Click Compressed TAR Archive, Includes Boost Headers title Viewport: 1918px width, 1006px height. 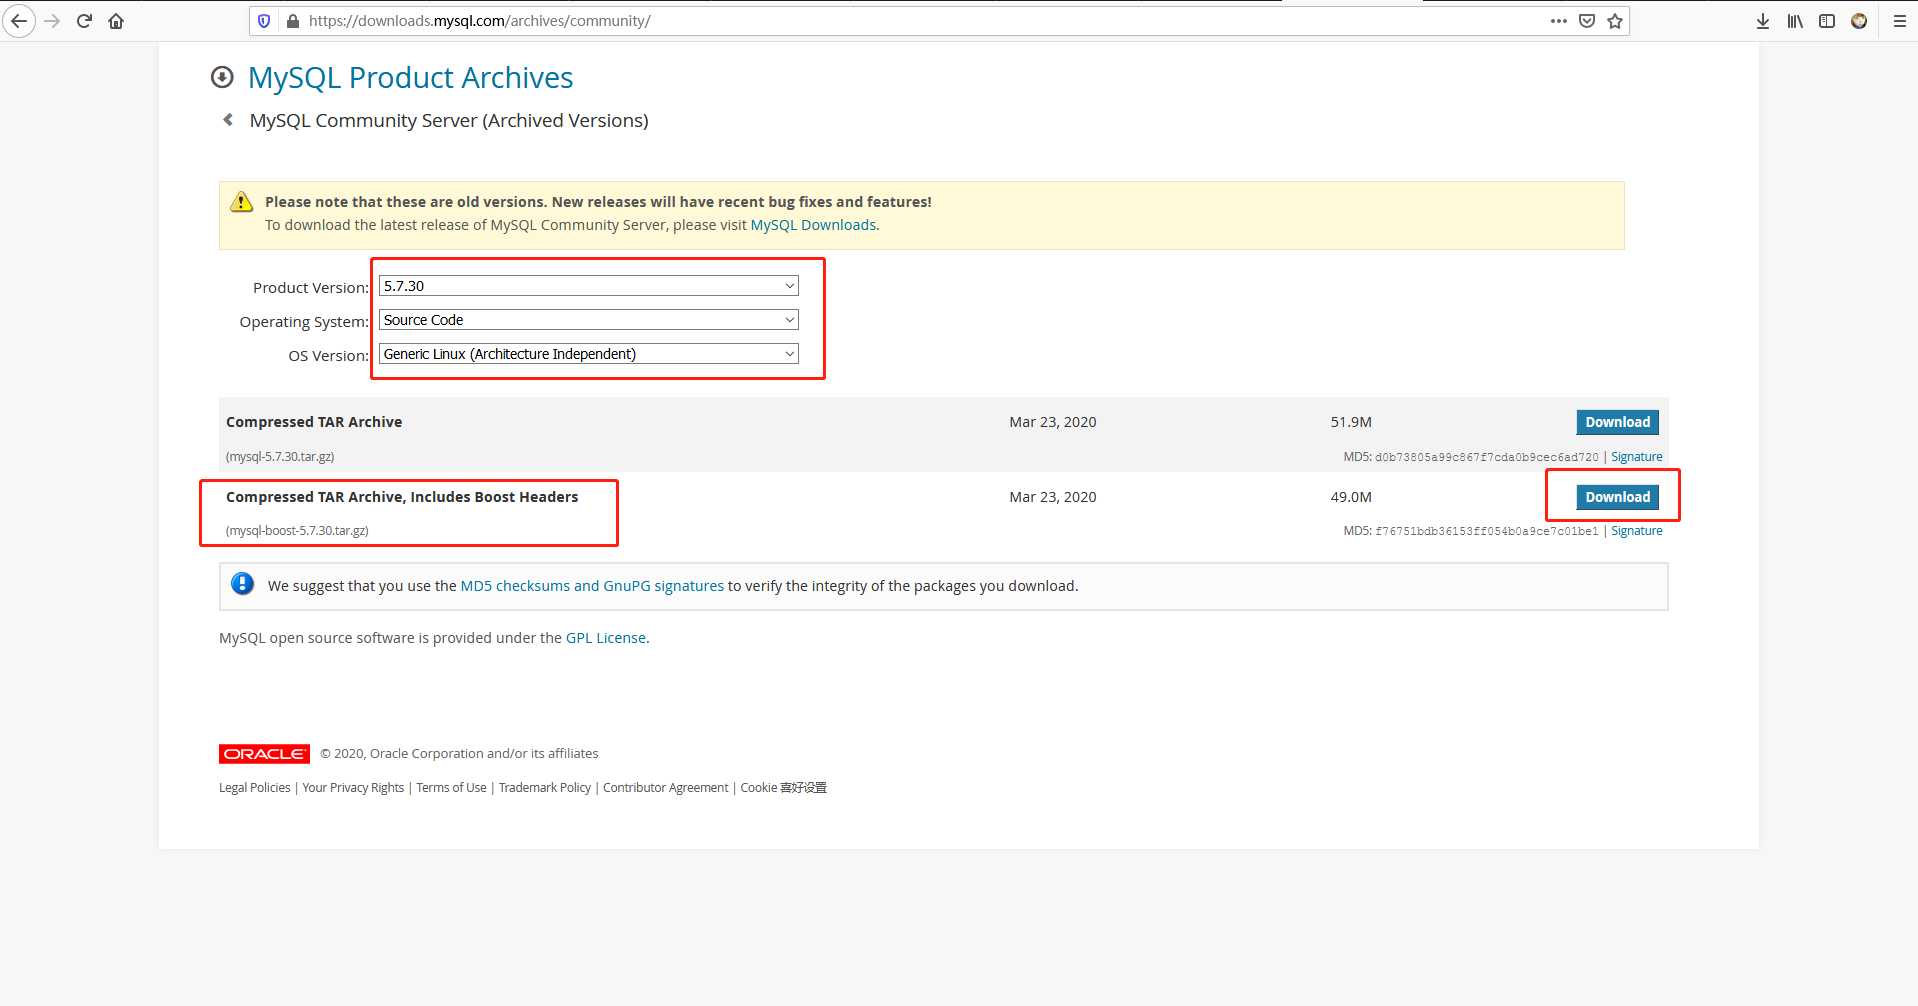[x=402, y=497]
